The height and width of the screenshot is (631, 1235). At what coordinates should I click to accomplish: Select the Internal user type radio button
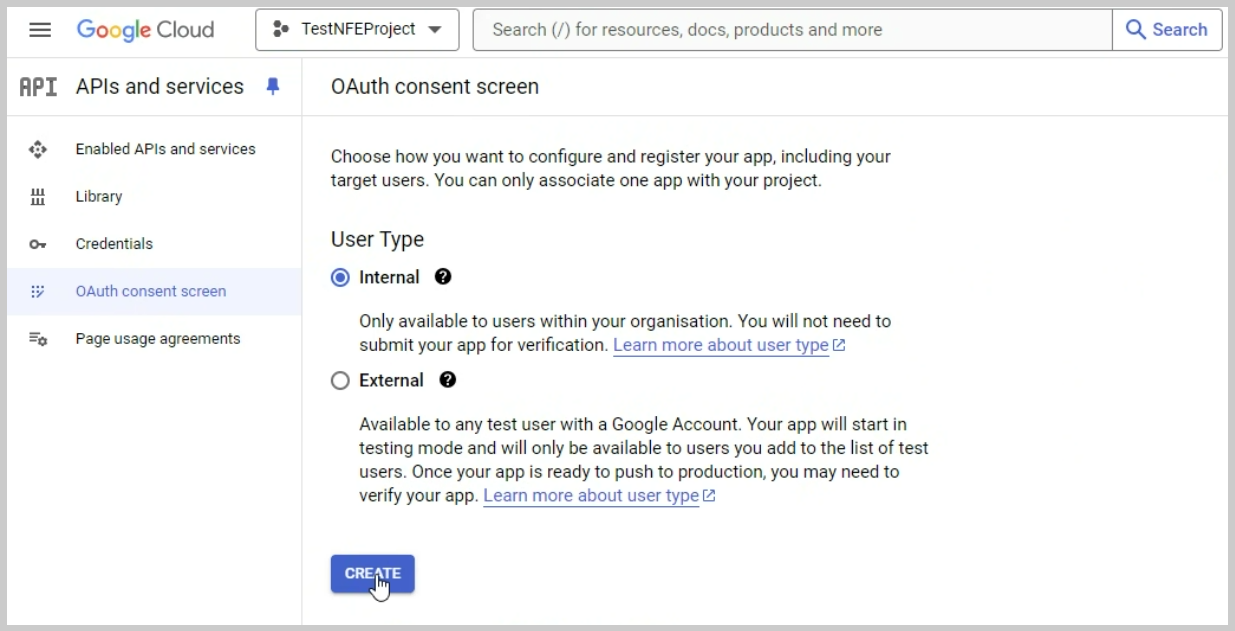pos(340,278)
